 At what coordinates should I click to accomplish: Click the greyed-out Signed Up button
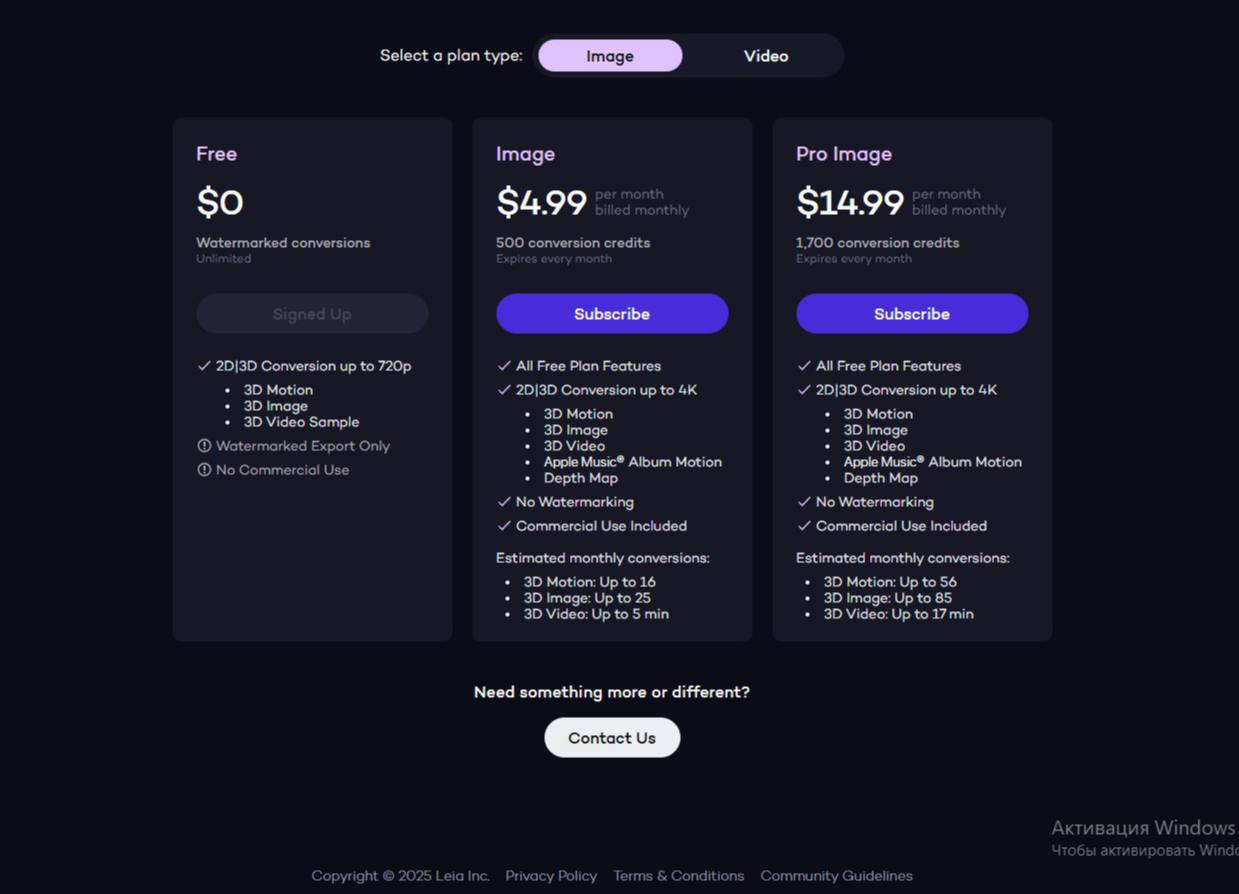312,314
